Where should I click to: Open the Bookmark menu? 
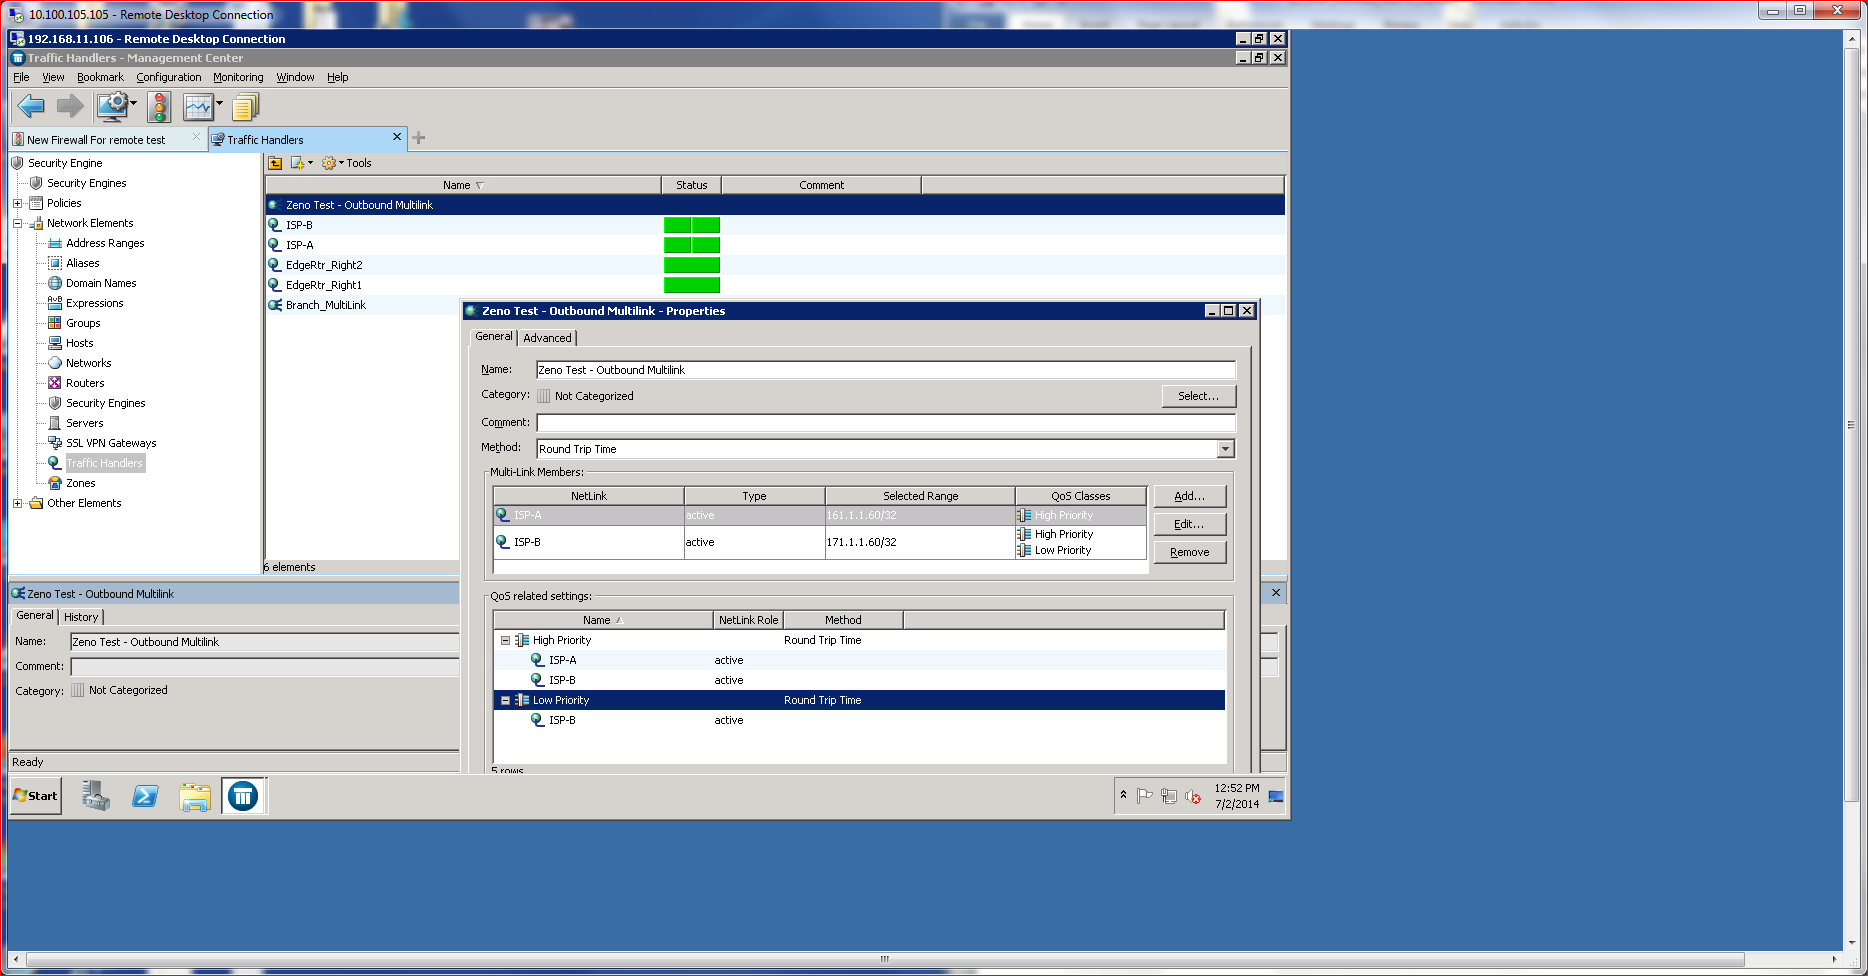(100, 77)
